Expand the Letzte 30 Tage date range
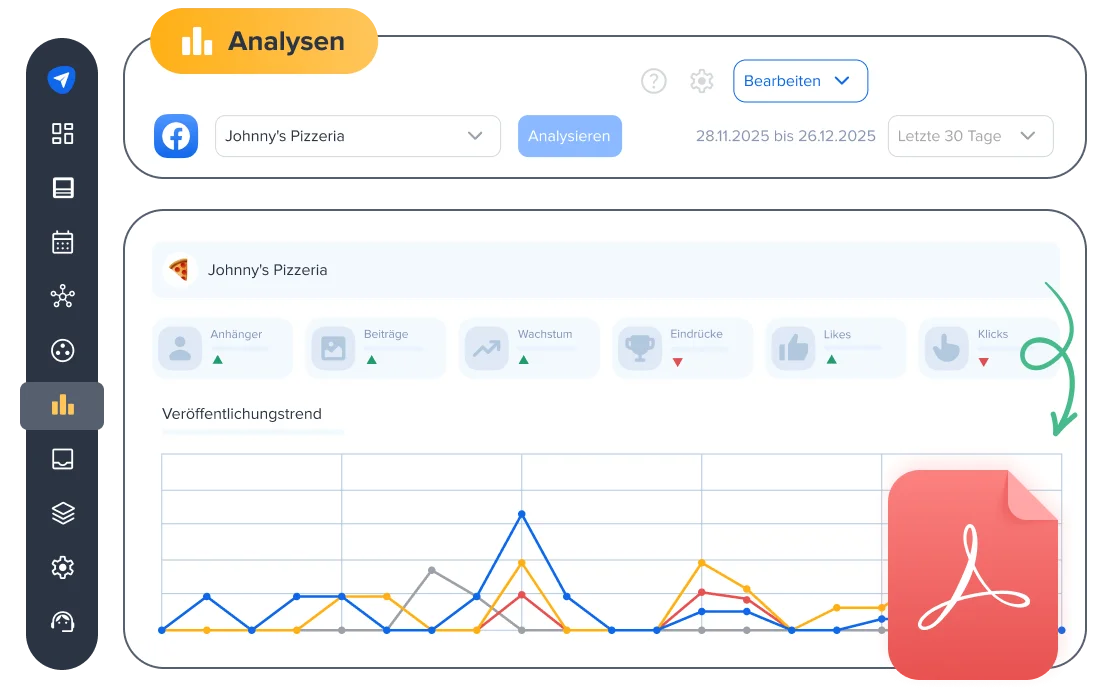 click(969, 136)
